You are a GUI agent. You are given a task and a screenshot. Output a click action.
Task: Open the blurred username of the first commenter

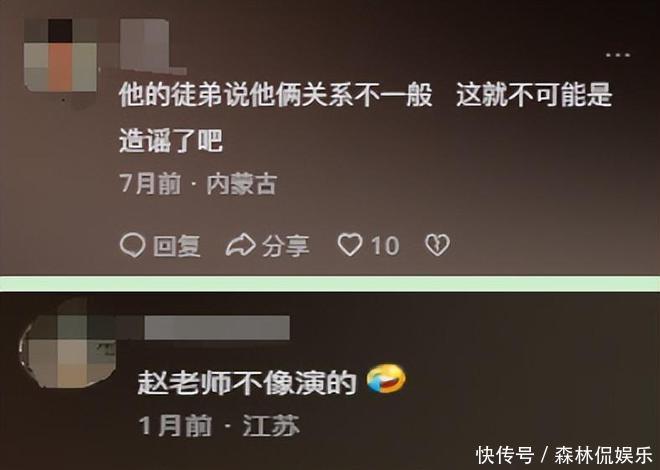click(152, 45)
